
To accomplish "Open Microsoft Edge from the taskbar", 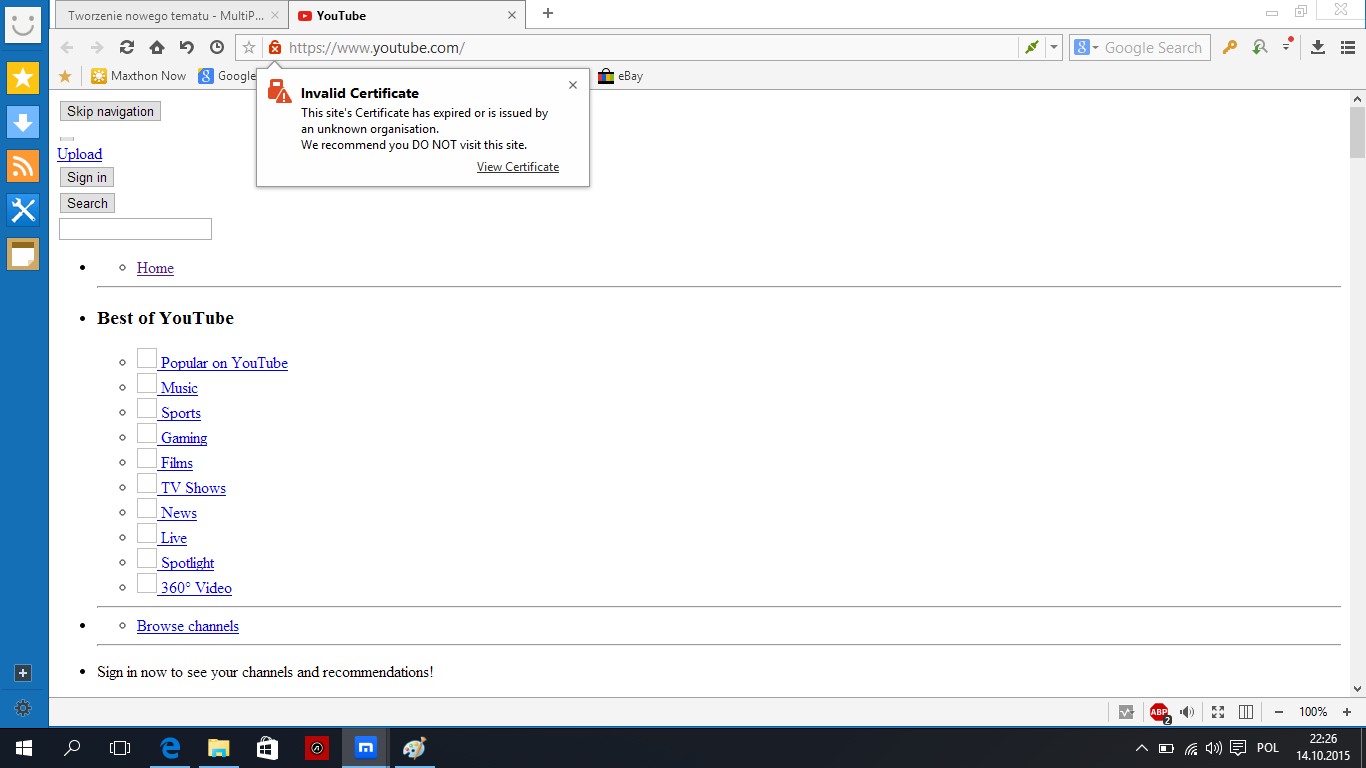I will 170,747.
